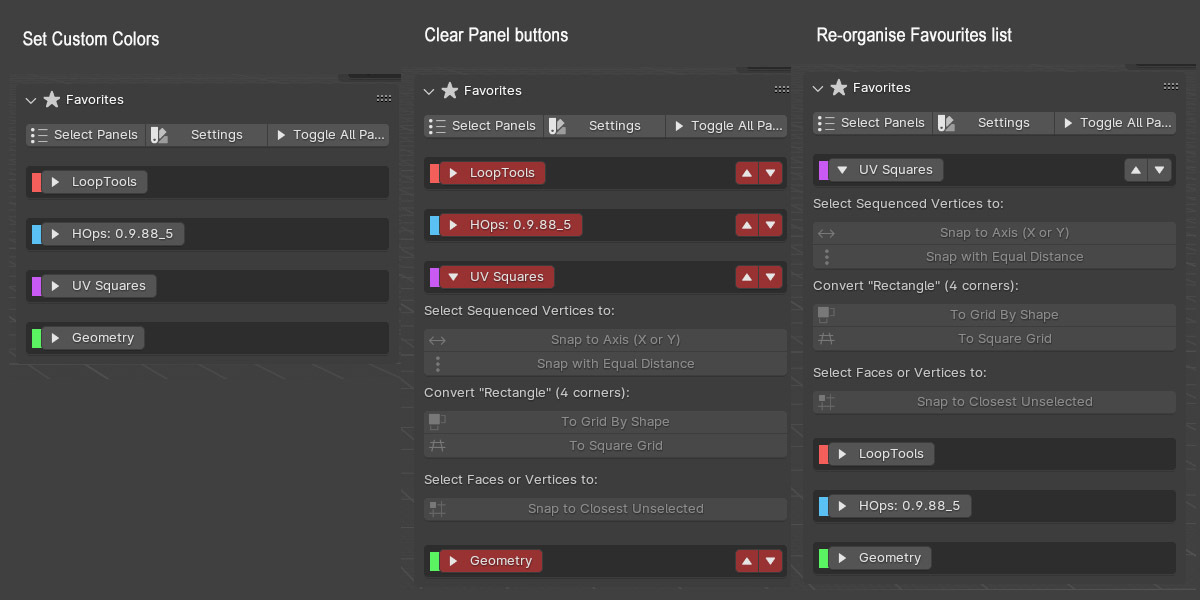Click Favorites star icon under Set Custom Colors
The width and height of the screenshot is (1200, 600).
click(x=52, y=100)
